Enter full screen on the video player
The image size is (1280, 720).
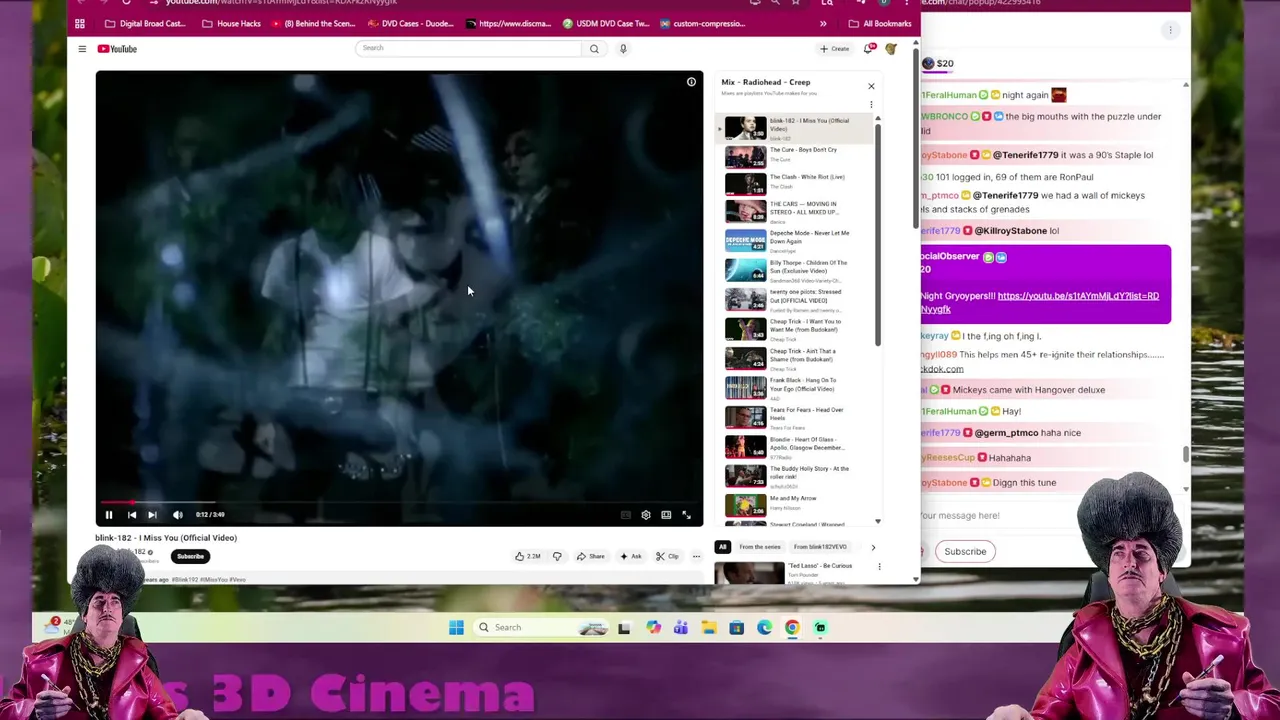tap(686, 515)
